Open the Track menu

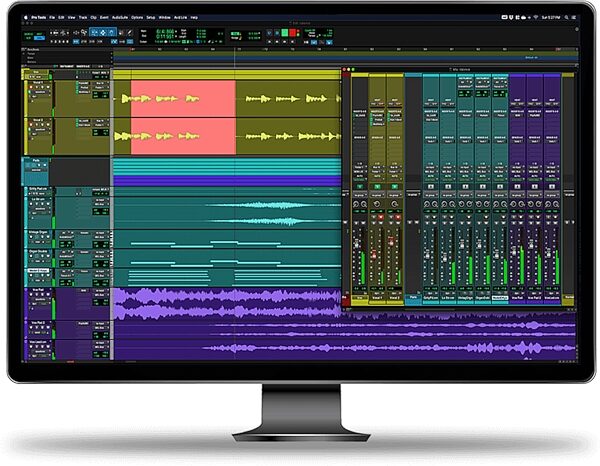(x=83, y=17)
